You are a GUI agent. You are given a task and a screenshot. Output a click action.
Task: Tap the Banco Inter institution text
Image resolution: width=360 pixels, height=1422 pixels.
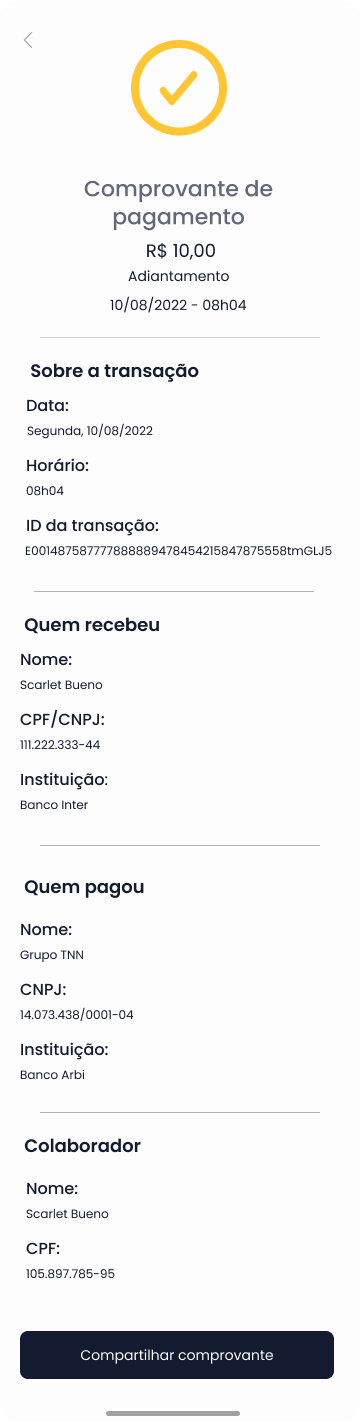[x=54, y=805]
